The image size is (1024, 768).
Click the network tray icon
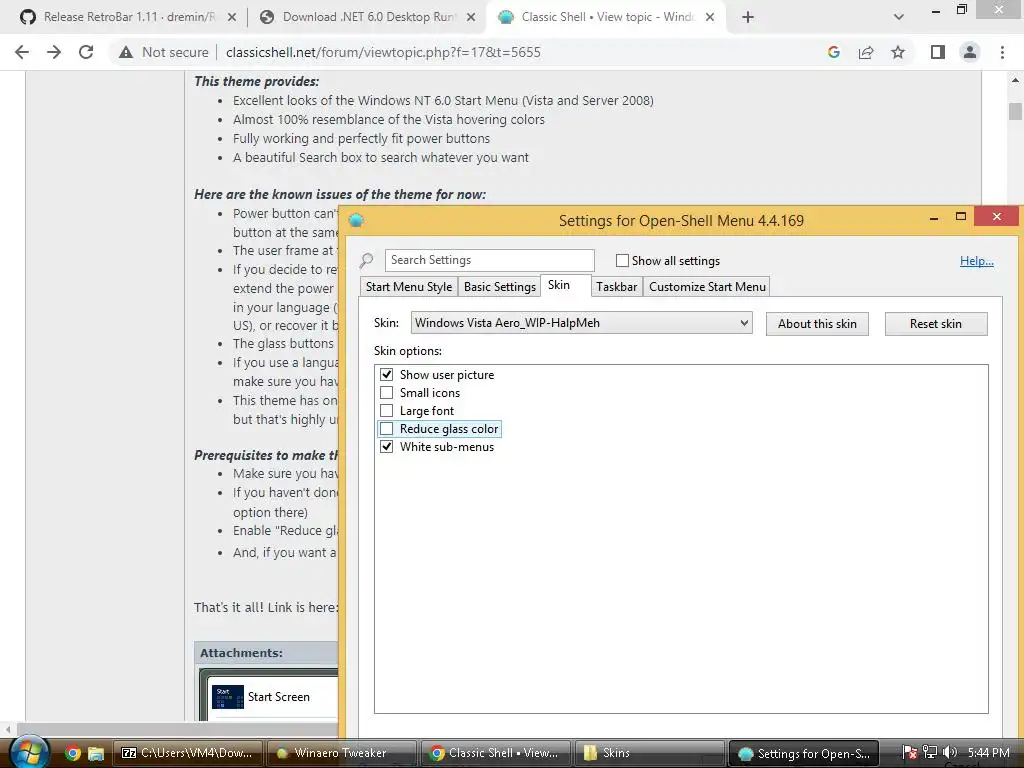930,752
